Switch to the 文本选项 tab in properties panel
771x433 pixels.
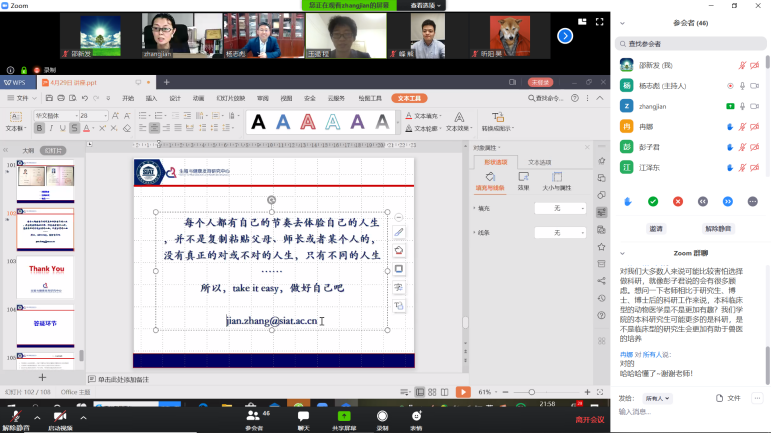(x=539, y=162)
